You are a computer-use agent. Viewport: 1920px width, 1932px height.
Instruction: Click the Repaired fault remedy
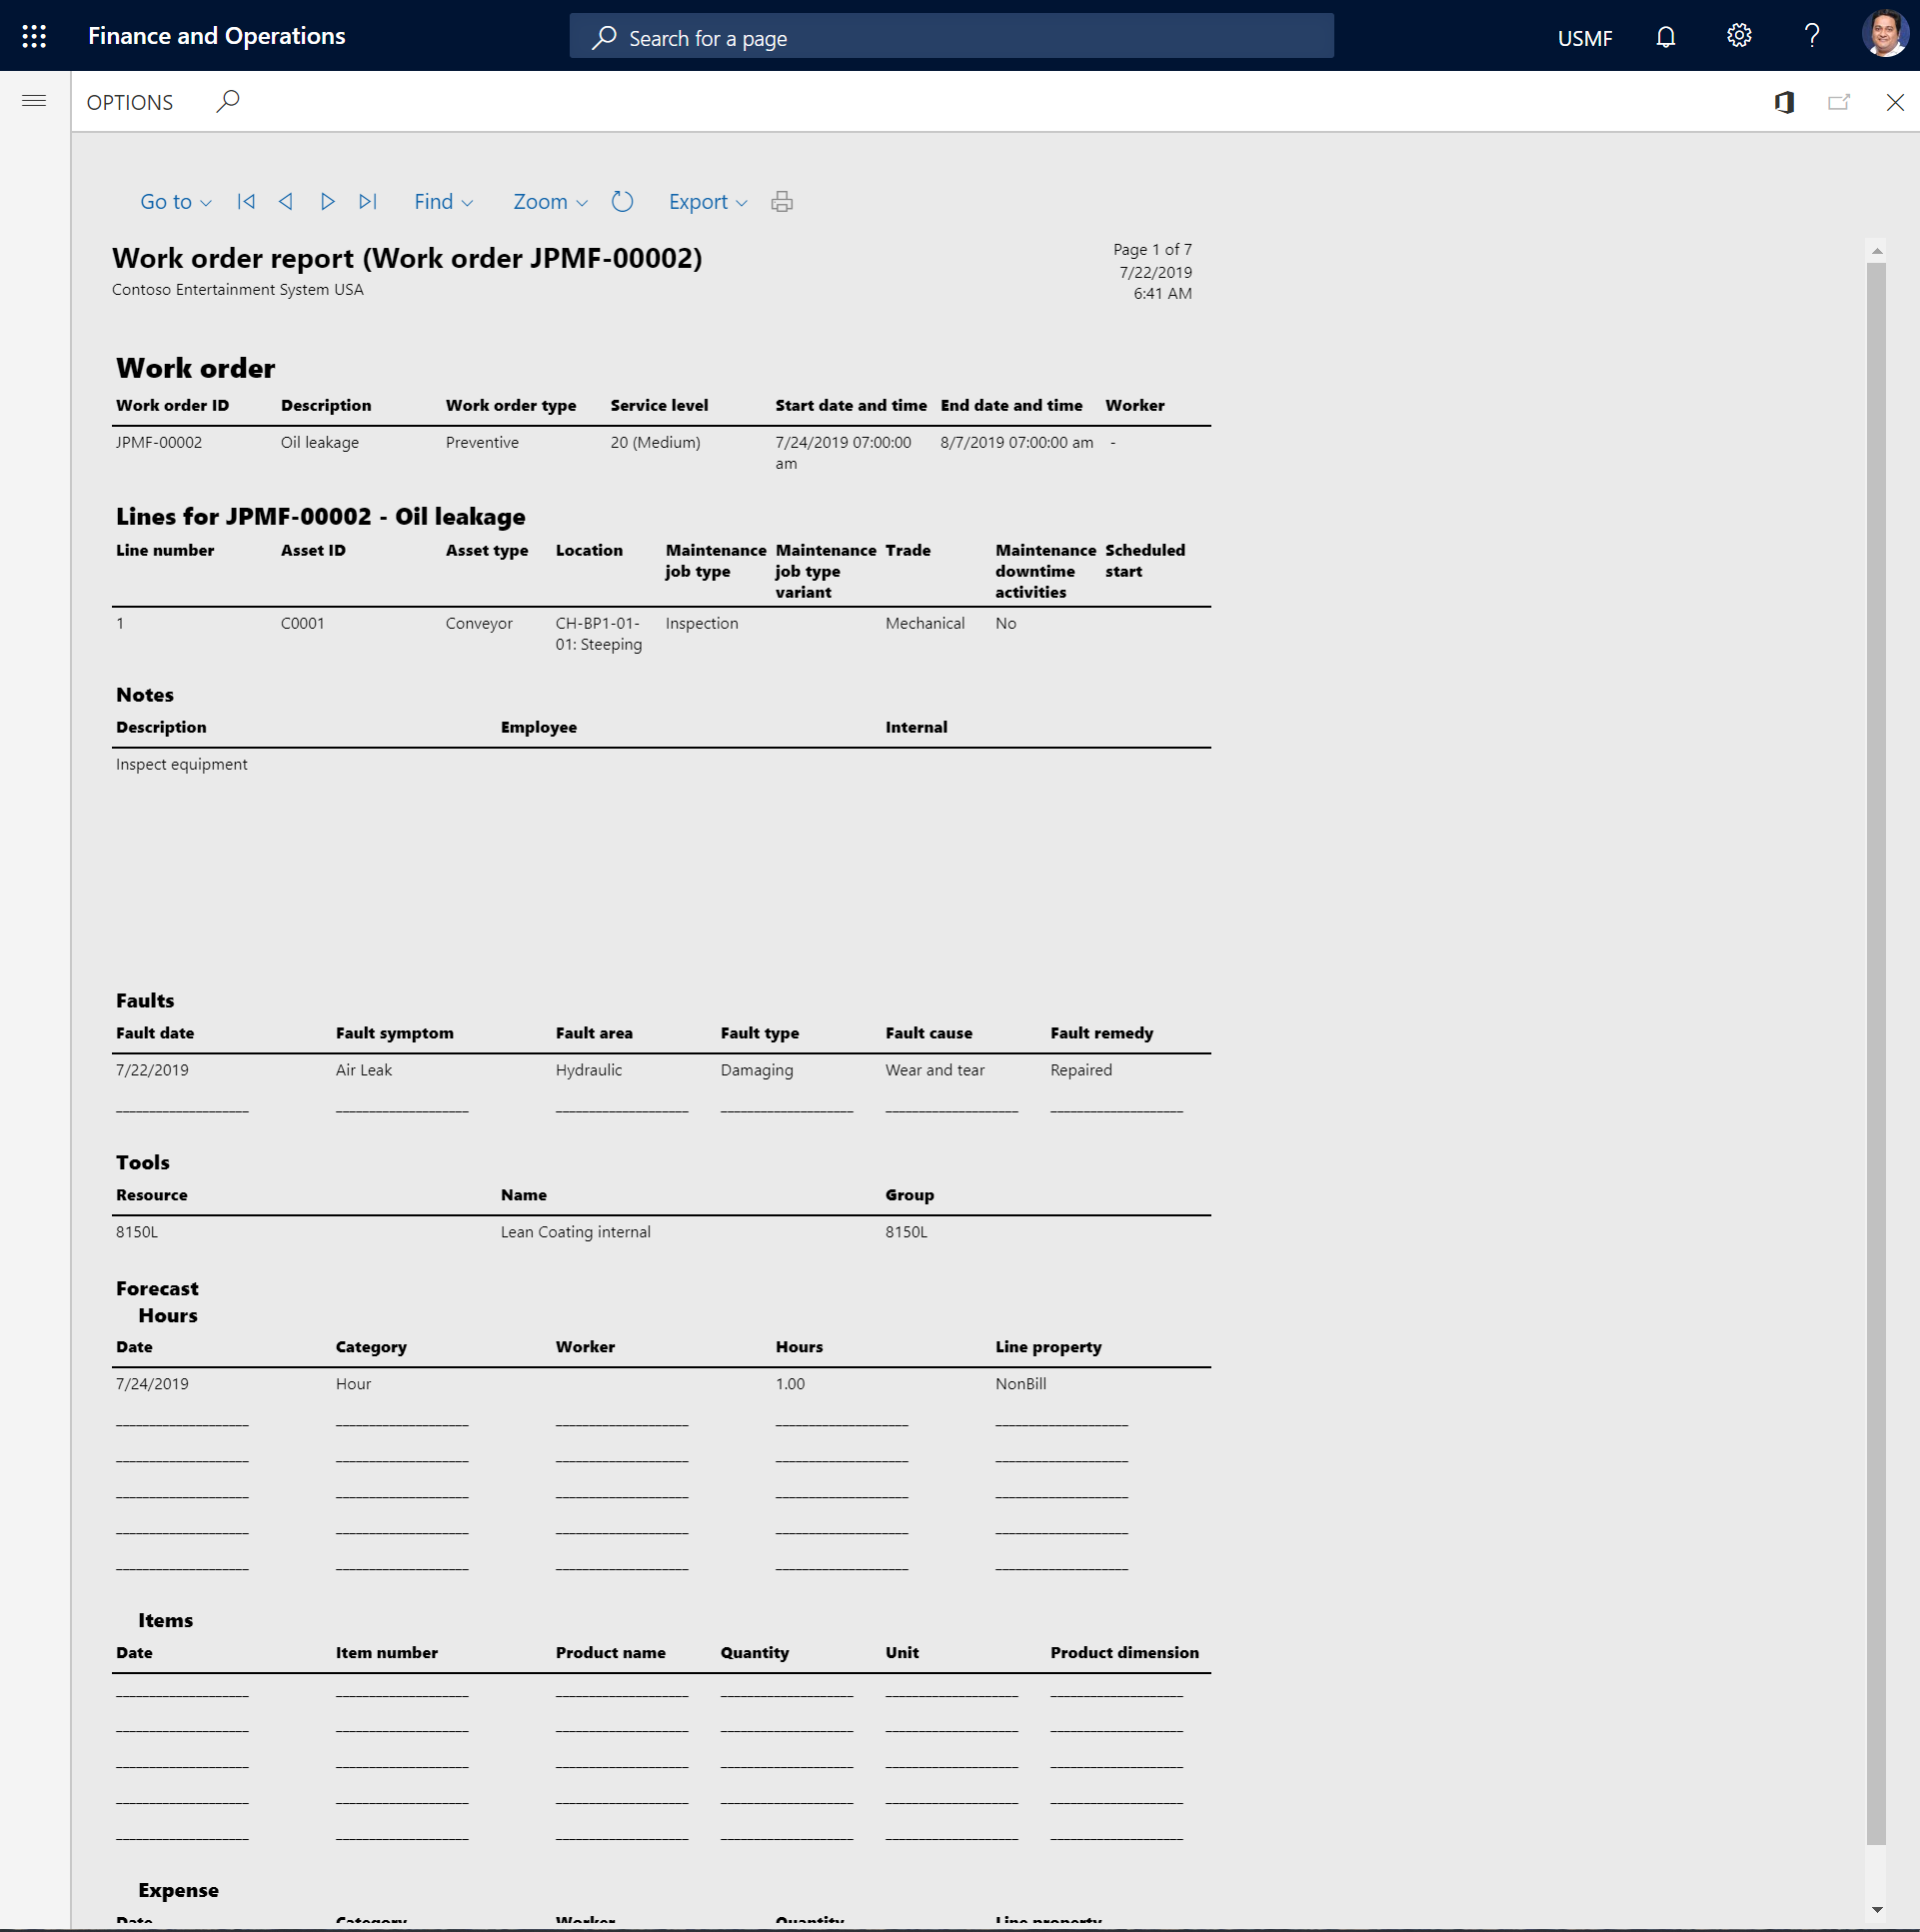(x=1081, y=1070)
